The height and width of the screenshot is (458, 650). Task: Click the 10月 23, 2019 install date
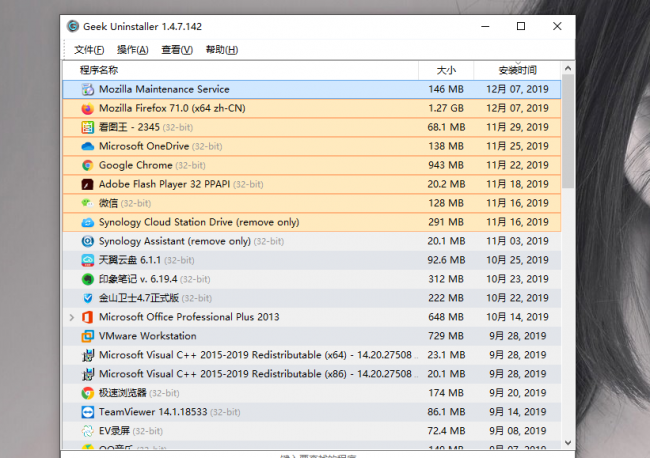coord(517,279)
